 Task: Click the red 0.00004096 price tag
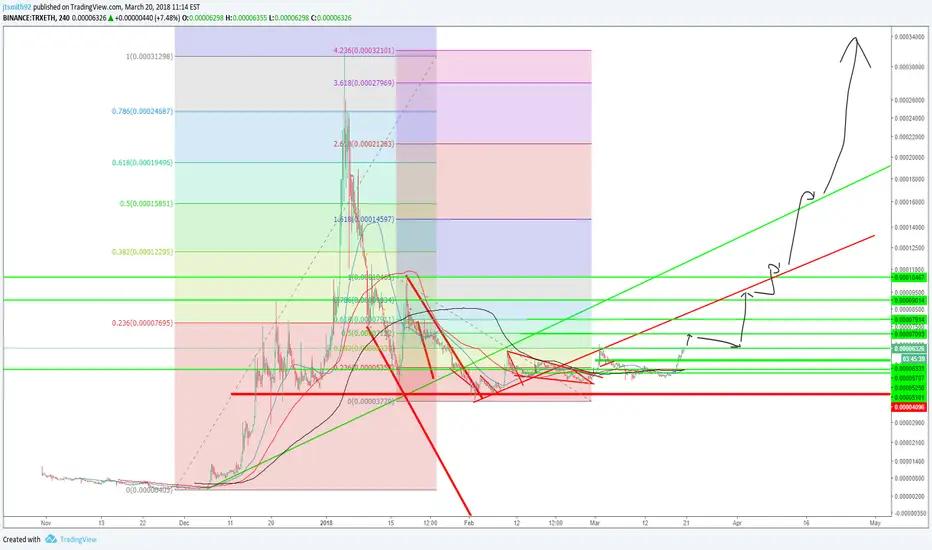click(x=909, y=407)
